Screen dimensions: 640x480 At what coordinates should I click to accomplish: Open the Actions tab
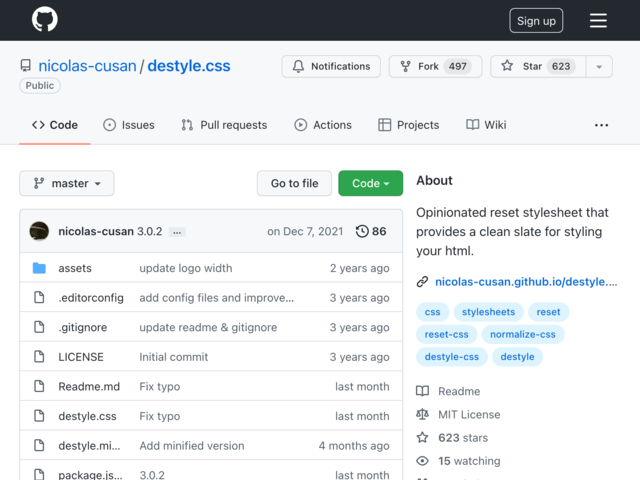point(323,125)
